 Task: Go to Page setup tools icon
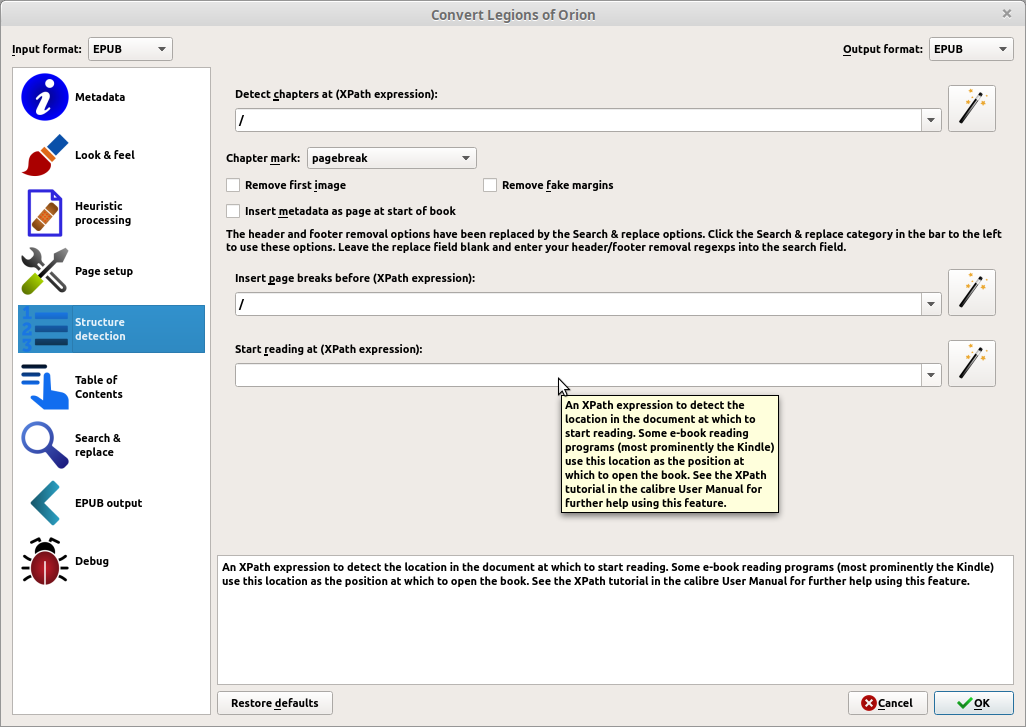[x=44, y=271]
